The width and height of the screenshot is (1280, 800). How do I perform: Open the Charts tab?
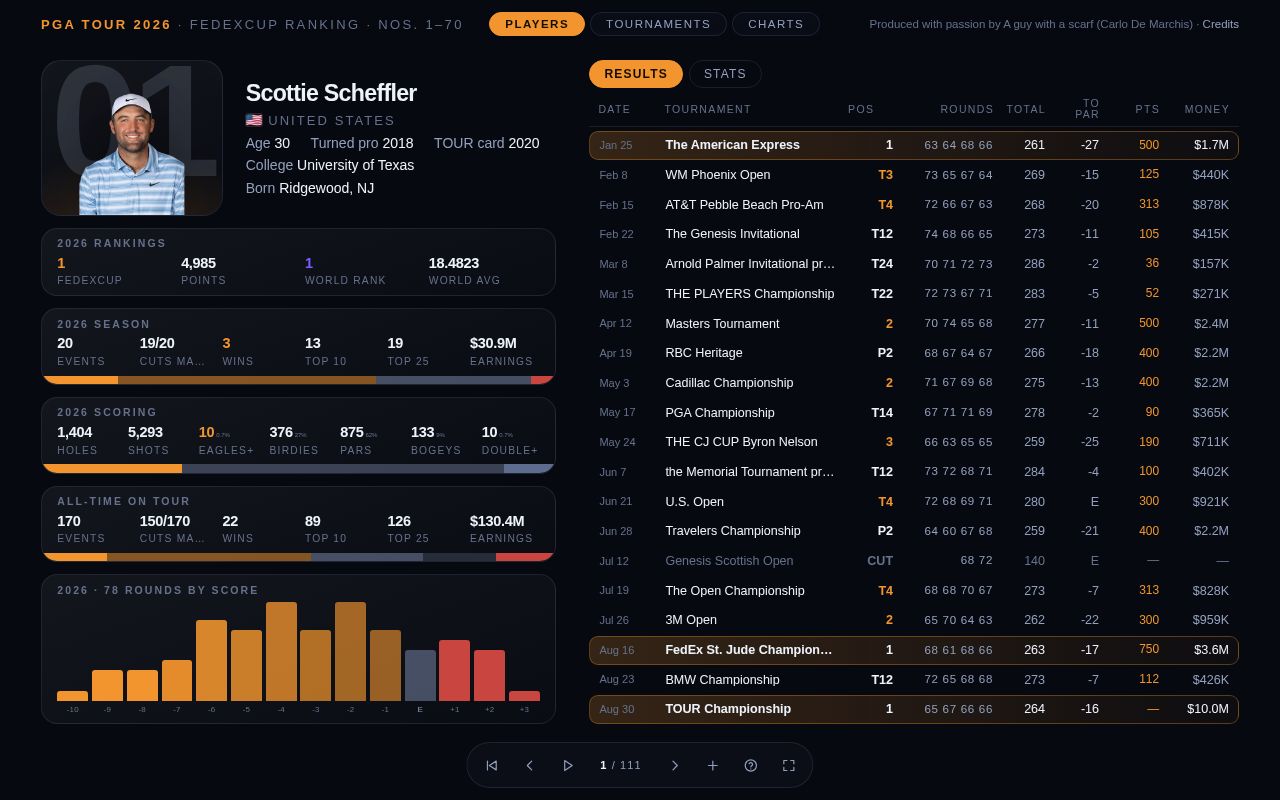click(776, 24)
